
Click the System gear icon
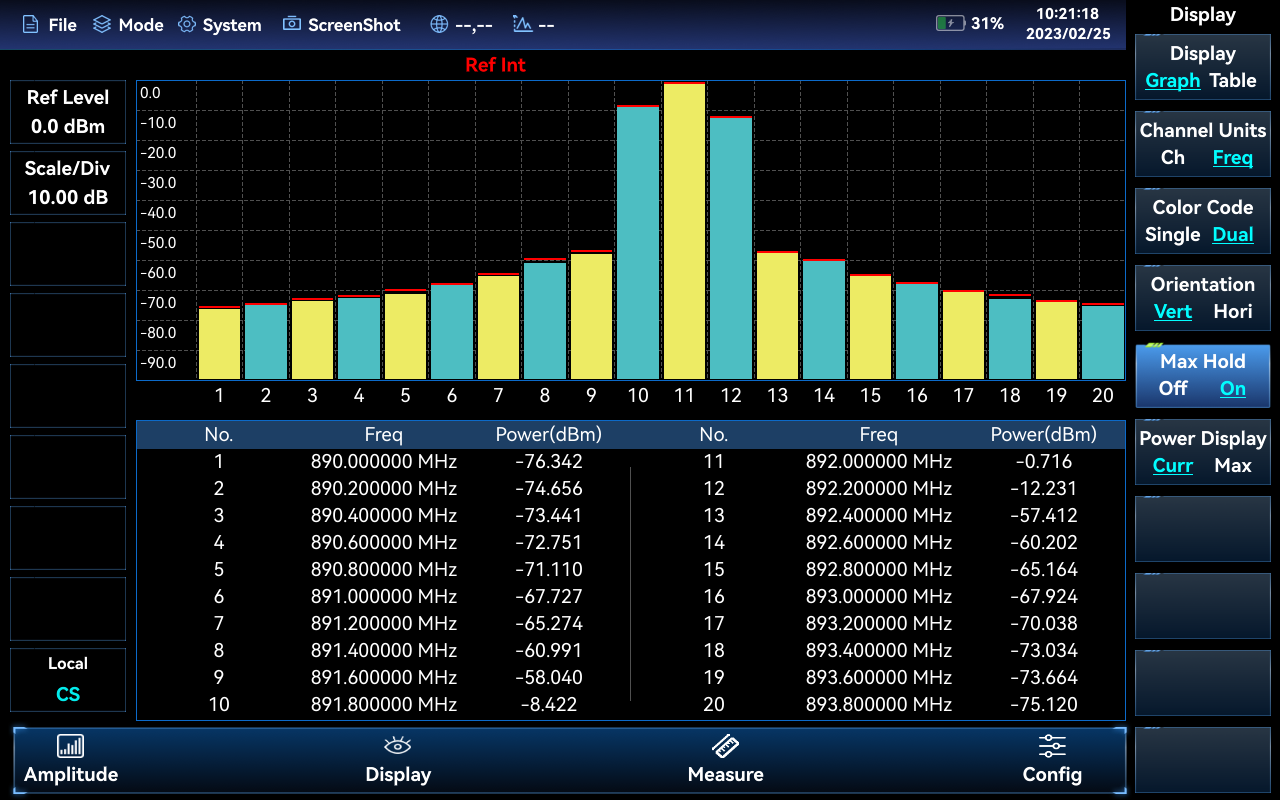click(x=187, y=24)
